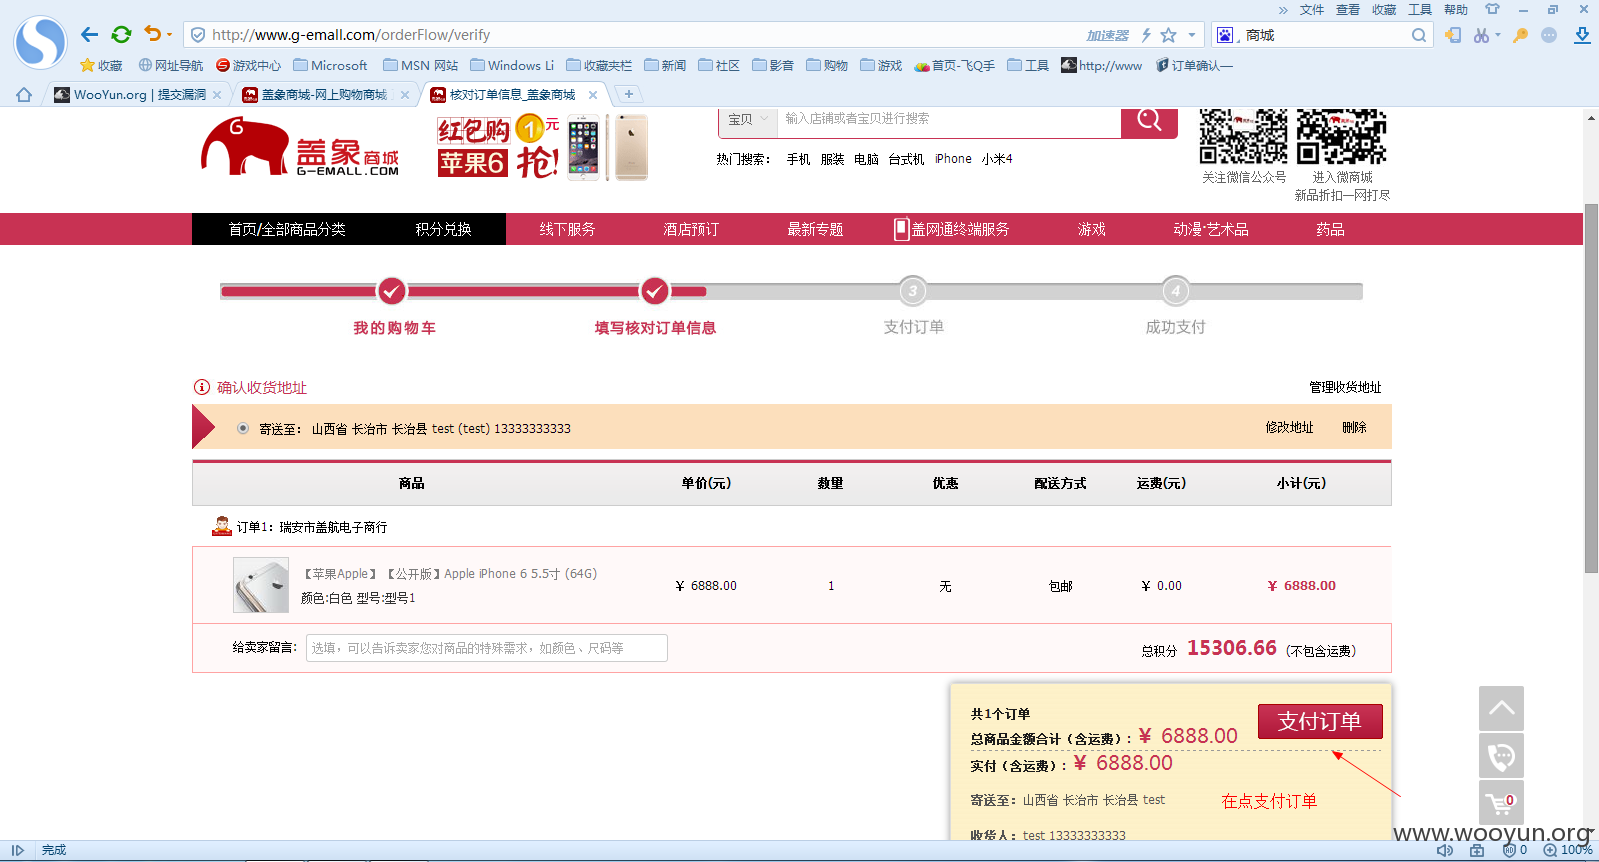This screenshot has width=1599, height=862.
Task: Open the 收藏 star favorites bookmark
Action: 101,65
